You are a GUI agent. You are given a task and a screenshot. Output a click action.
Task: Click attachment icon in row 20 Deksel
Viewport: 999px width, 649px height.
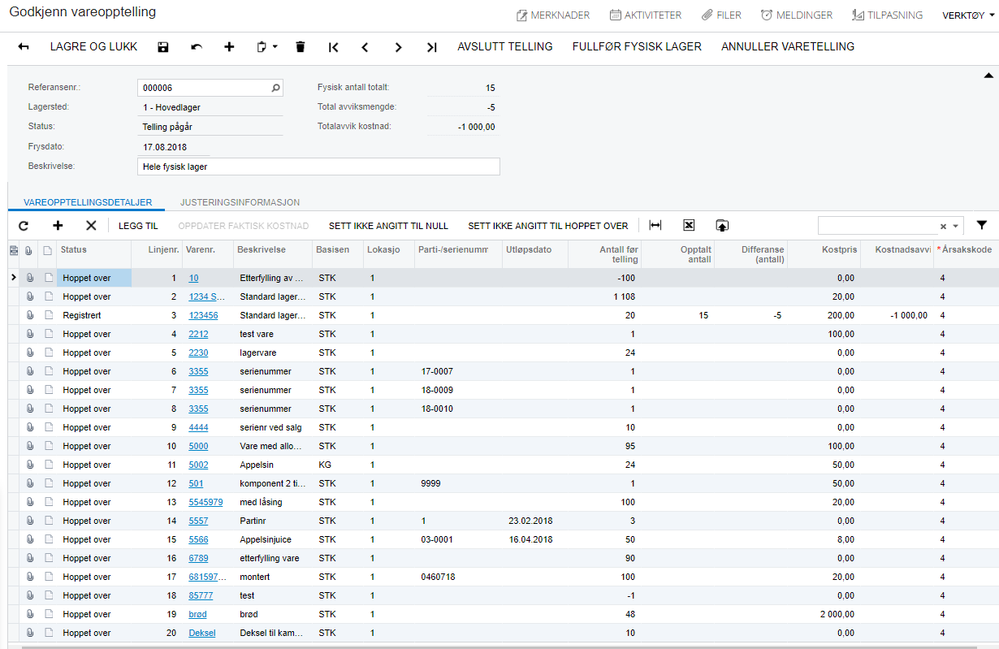(30, 633)
